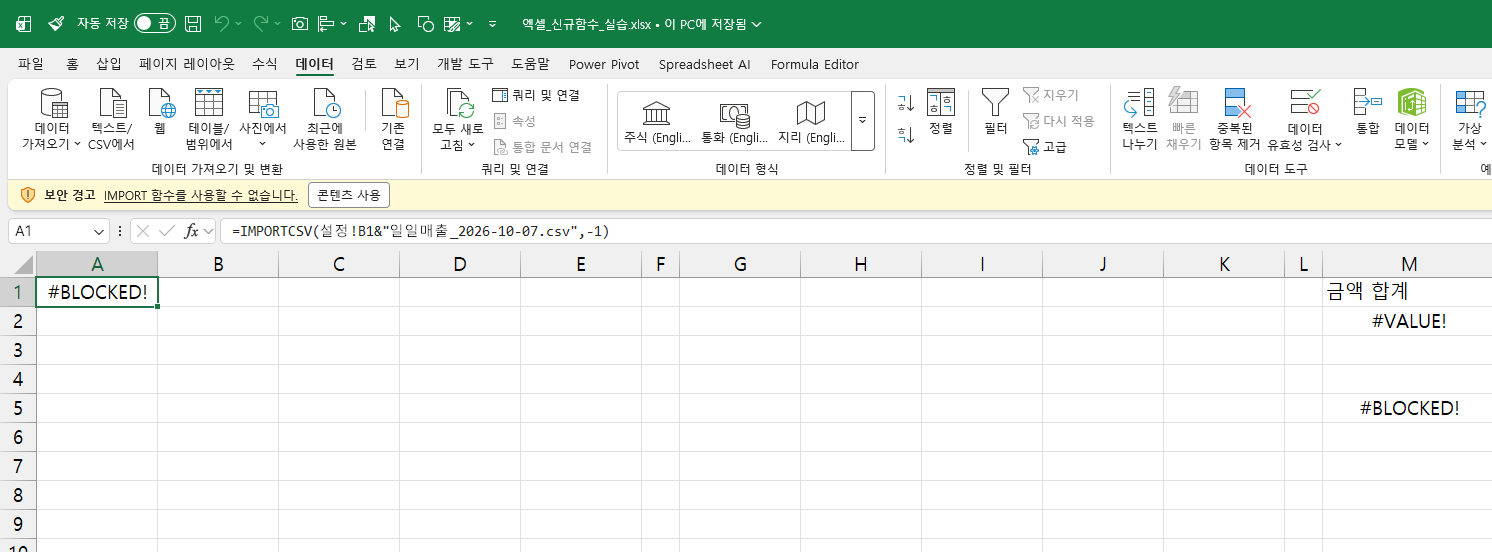The height and width of the screenshot is (552, 1492).
Task: Open the Power Pivot tab
Action: [x=604, y=64]
